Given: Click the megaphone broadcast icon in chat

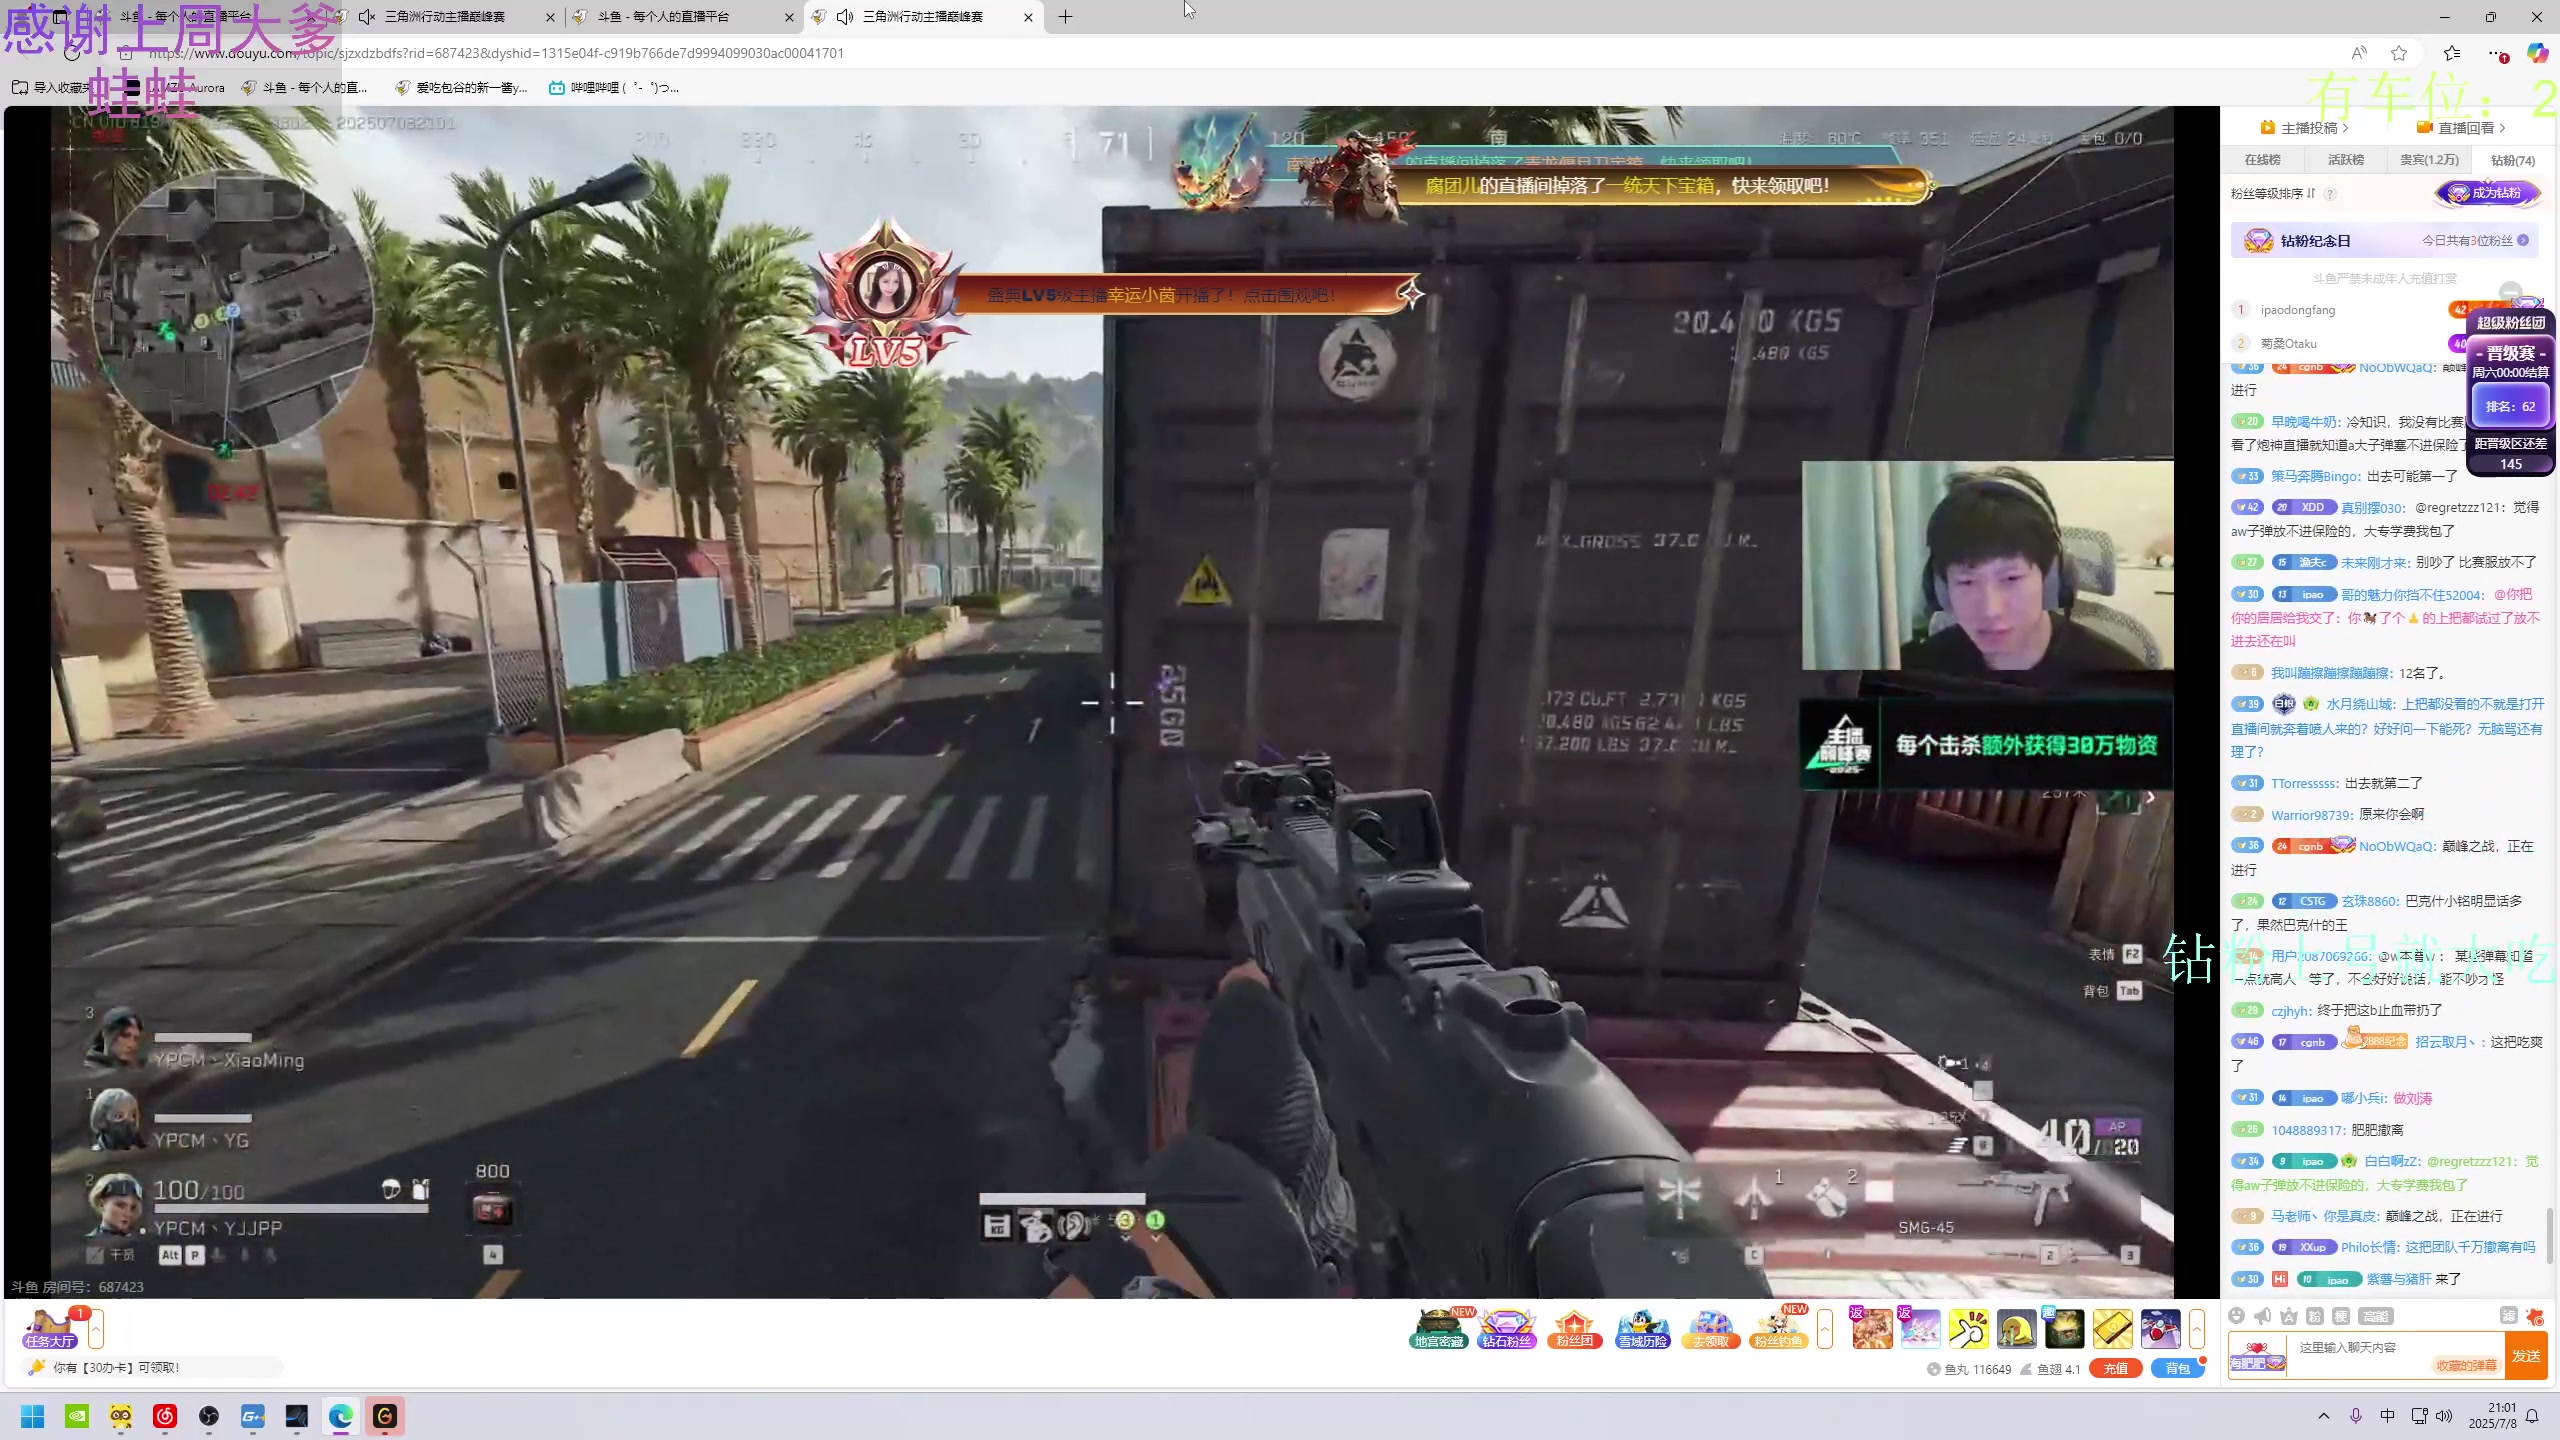Looking at the screenshot, I should tap(2263, 1316).
